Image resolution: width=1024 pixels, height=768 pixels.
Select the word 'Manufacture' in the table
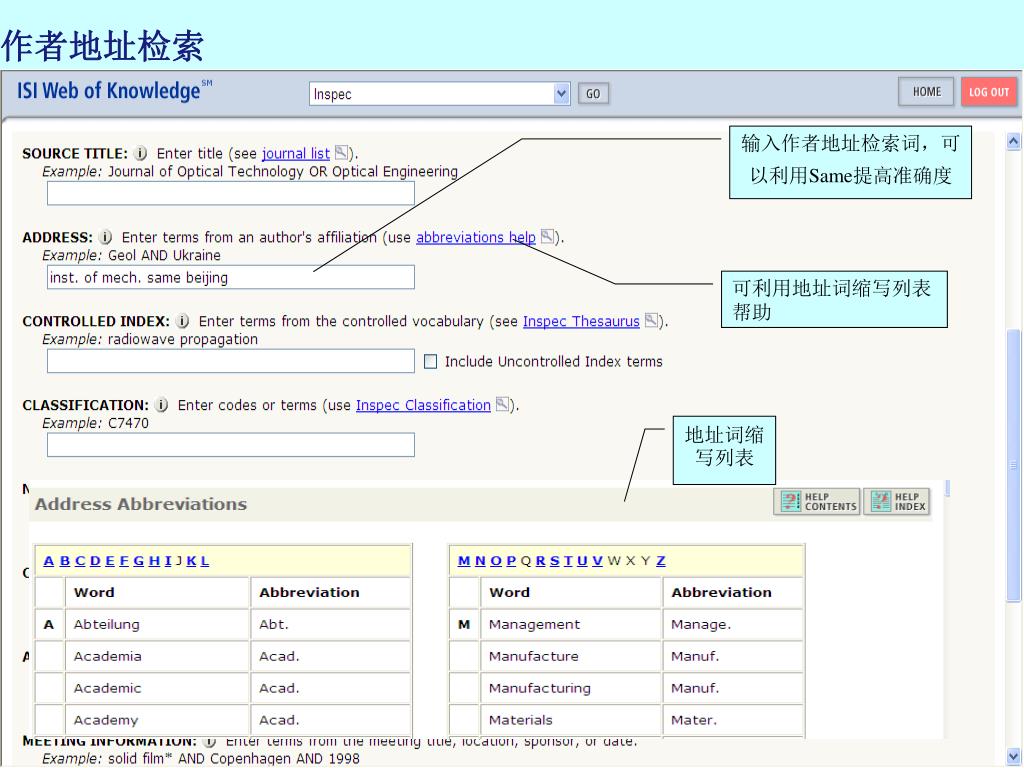(534, 656)
